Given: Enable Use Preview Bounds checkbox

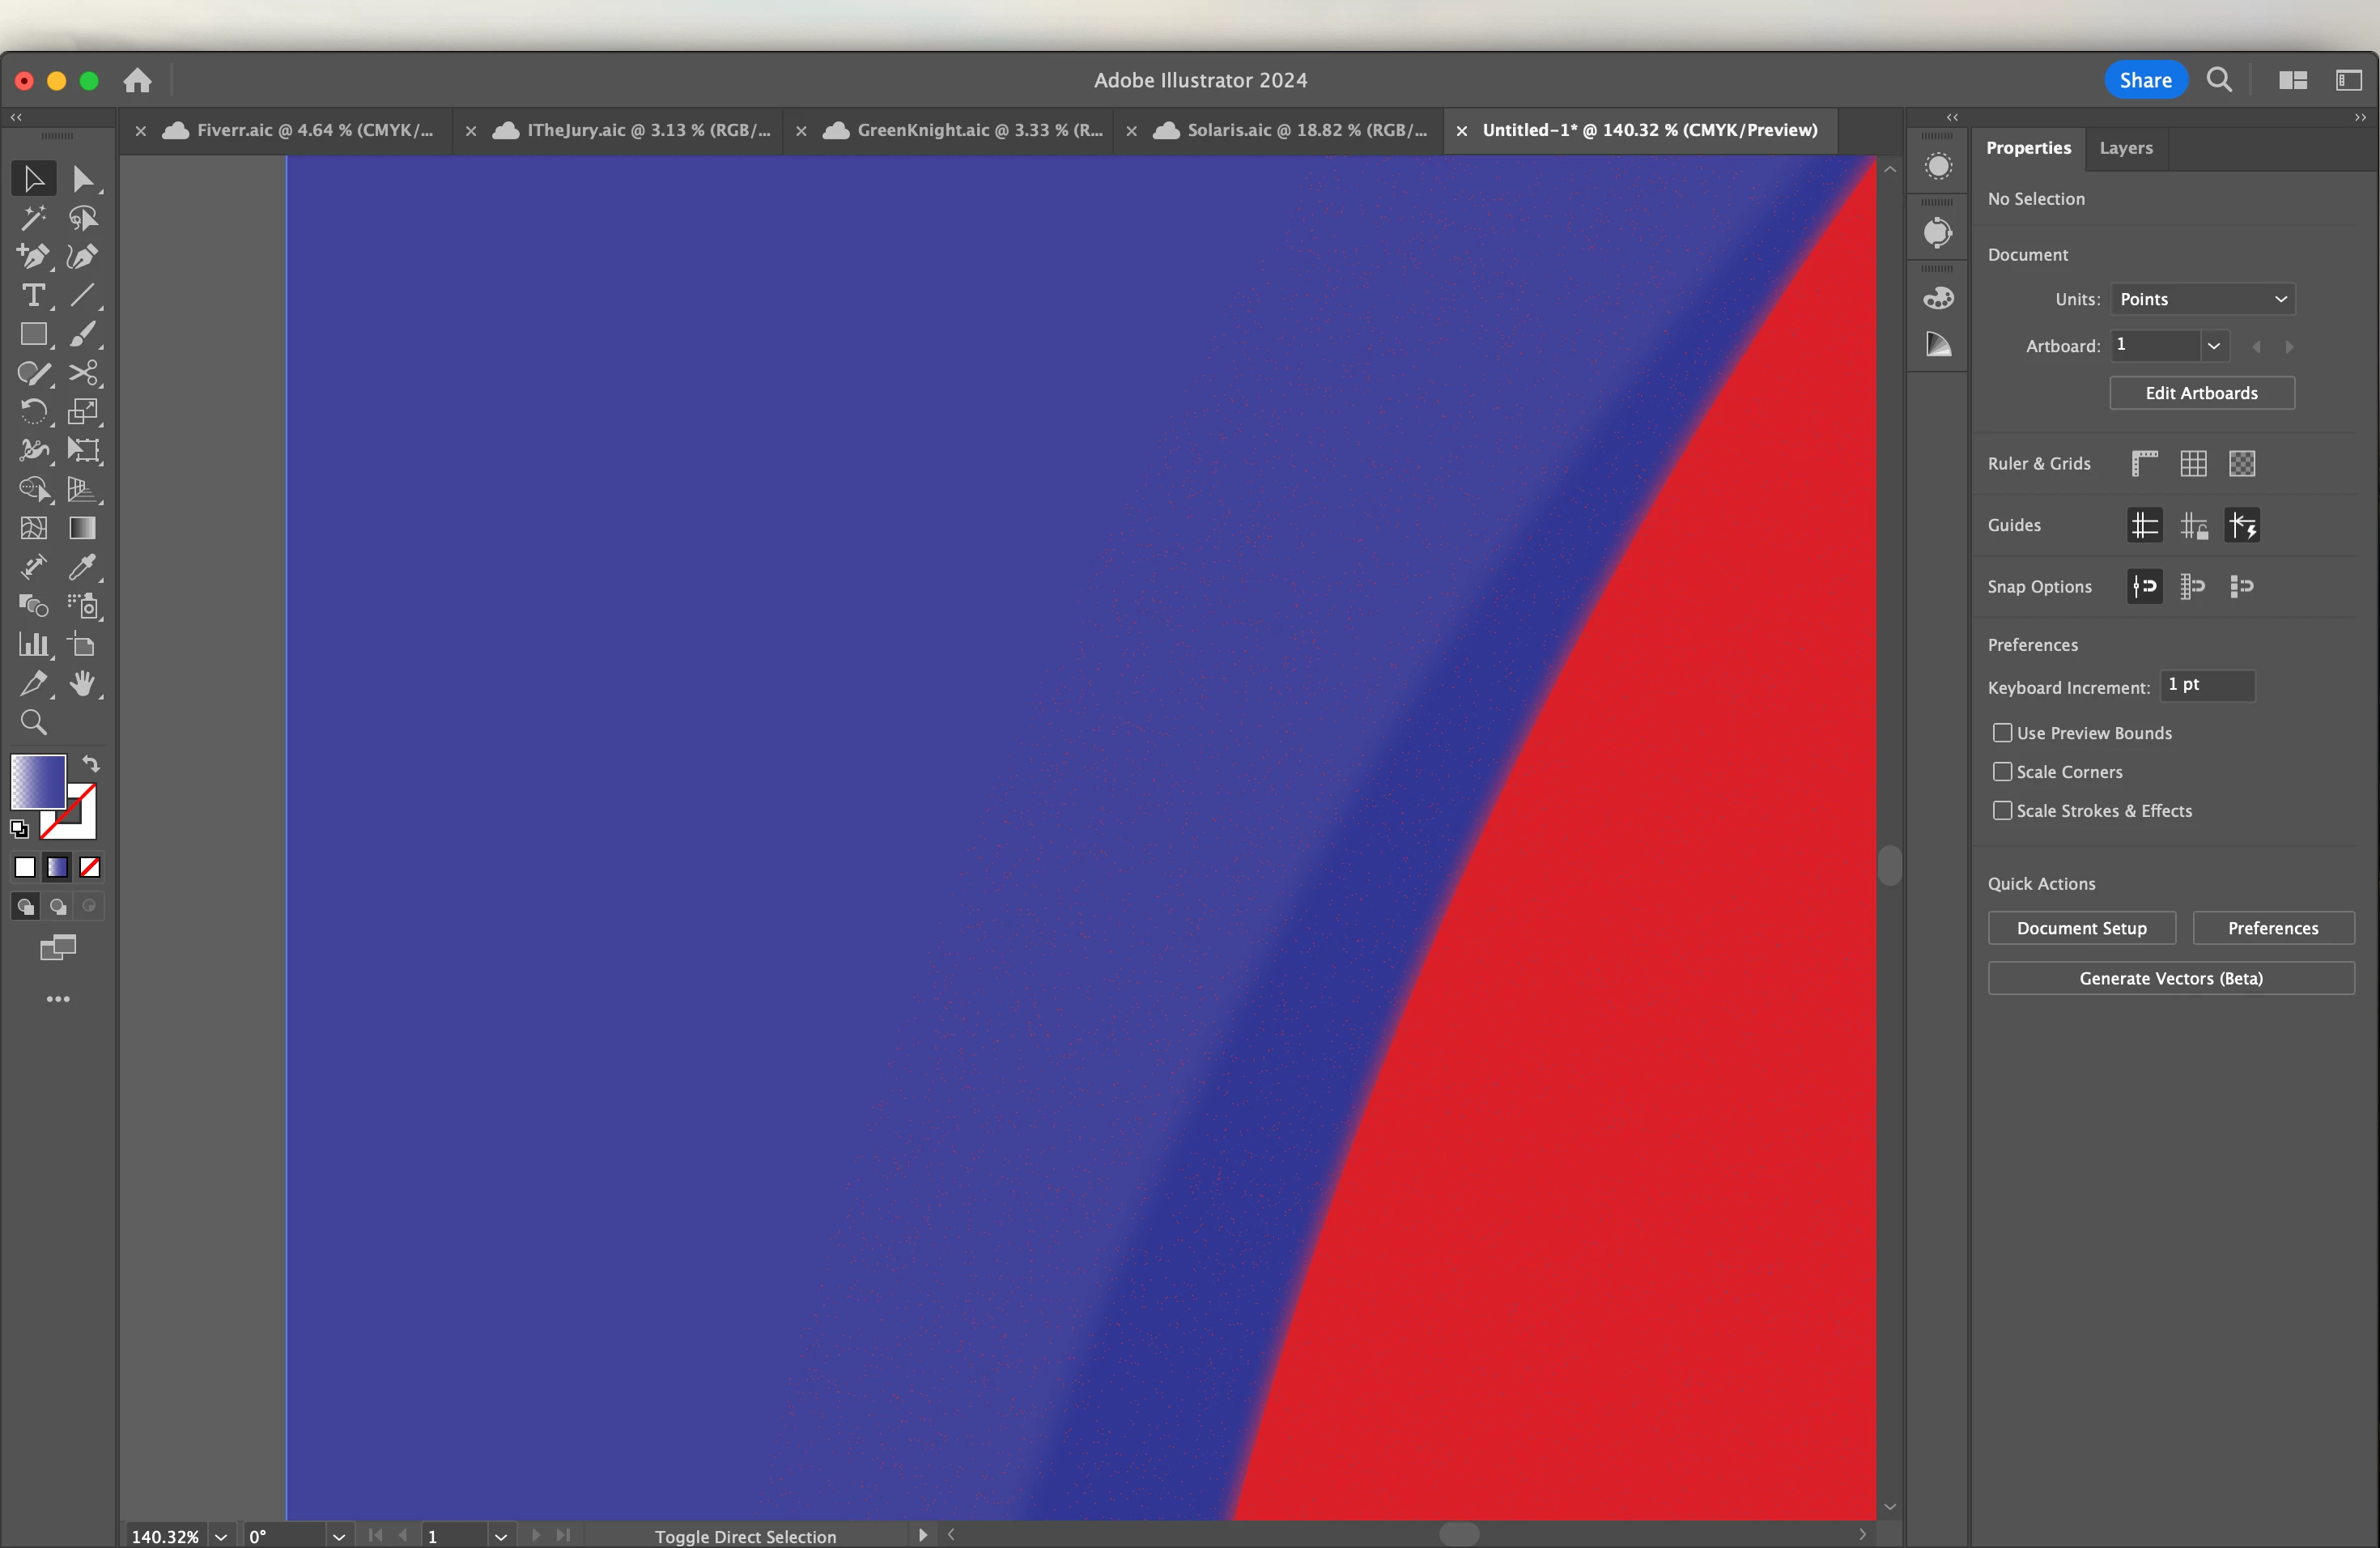Looking at the screenshot, I should coord(2002,733).
